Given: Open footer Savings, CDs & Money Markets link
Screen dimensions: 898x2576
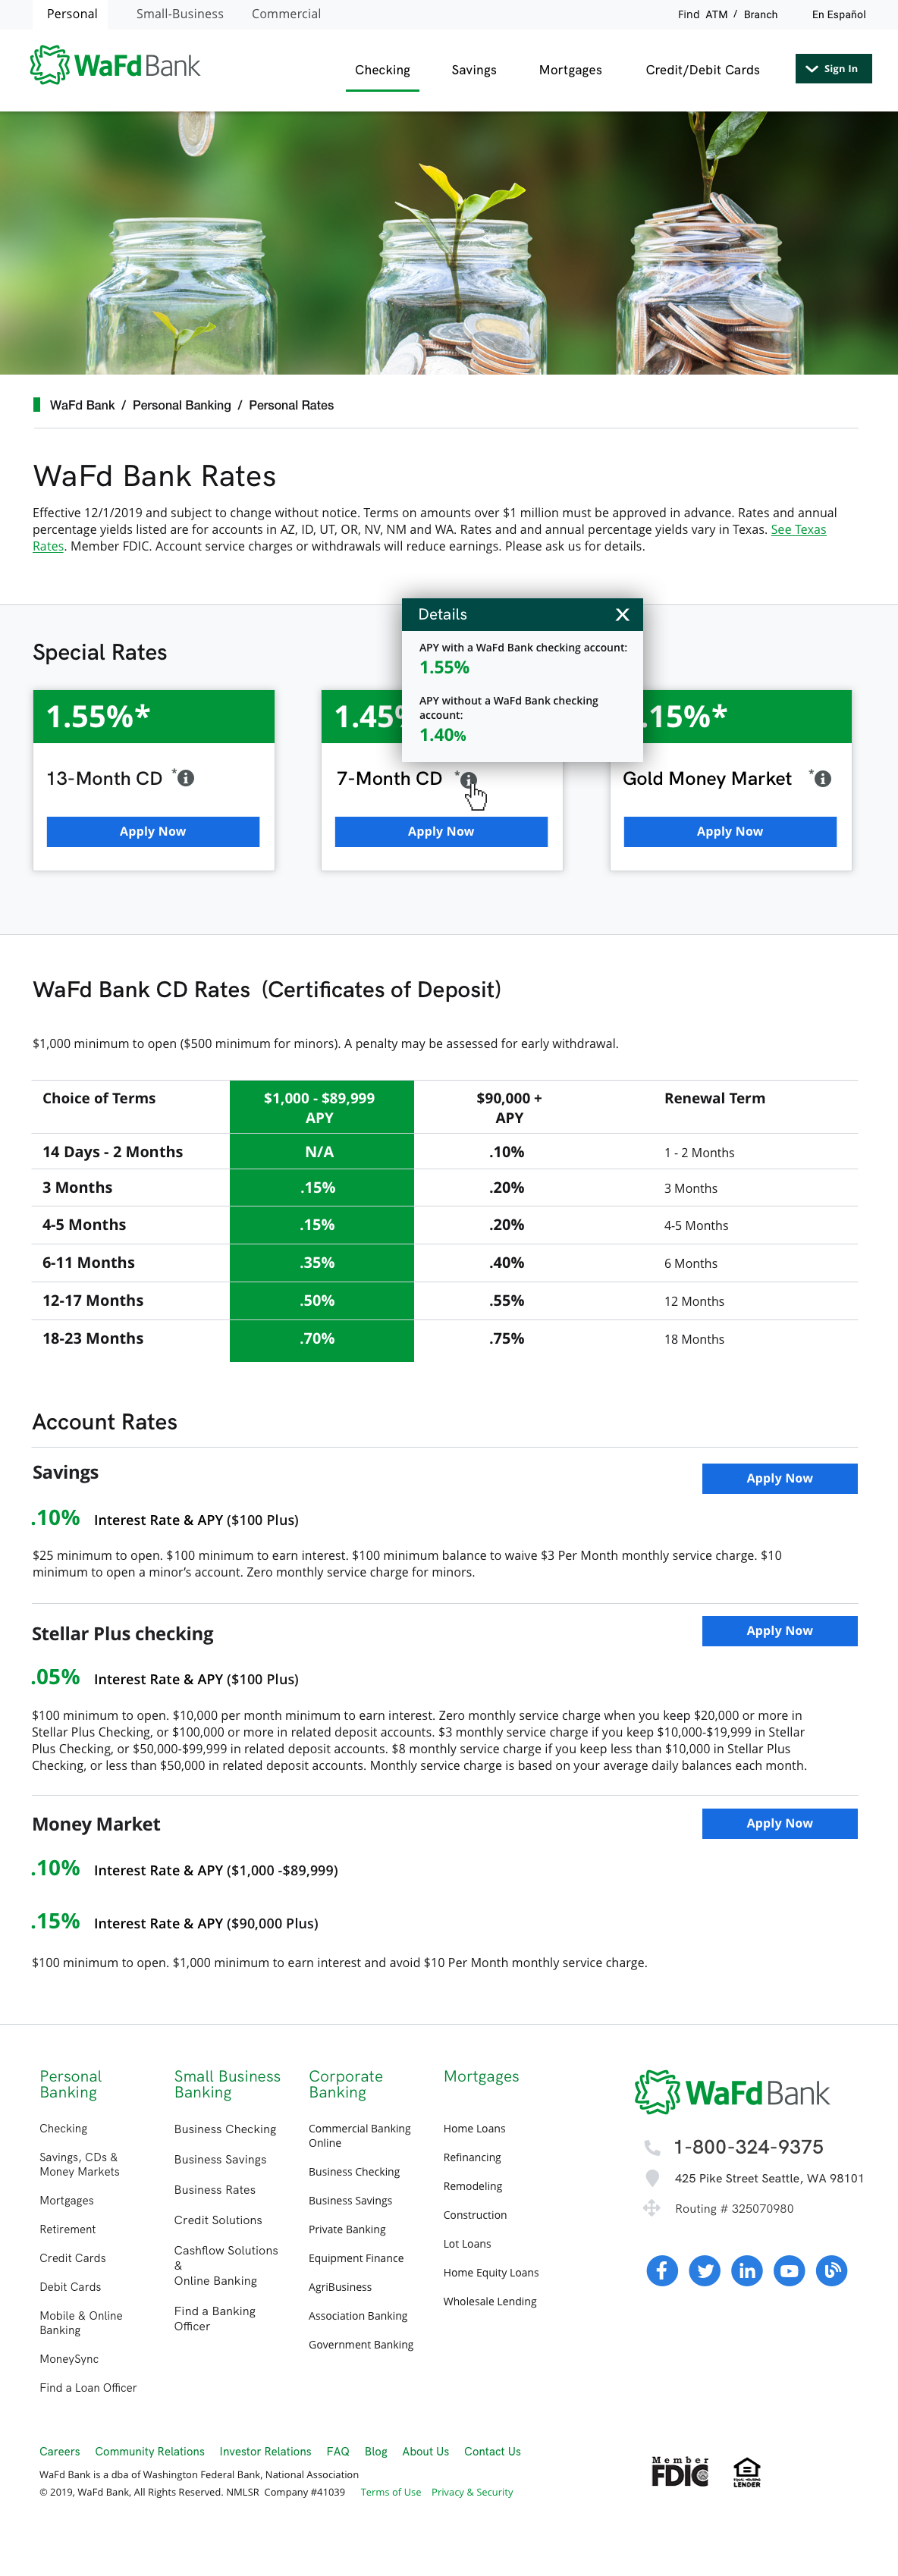Looking at the screenshot, I should tap(79, 2164).
